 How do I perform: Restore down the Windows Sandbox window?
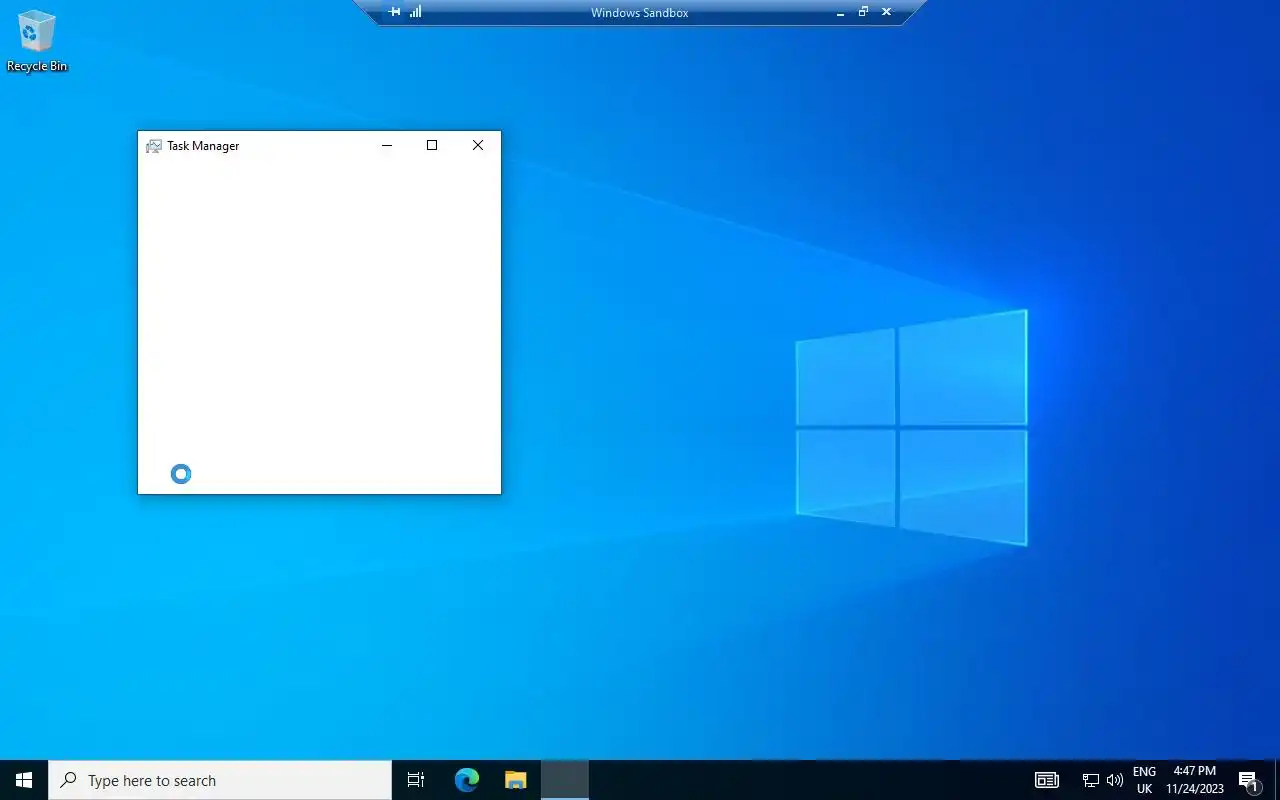coord(864,12)
